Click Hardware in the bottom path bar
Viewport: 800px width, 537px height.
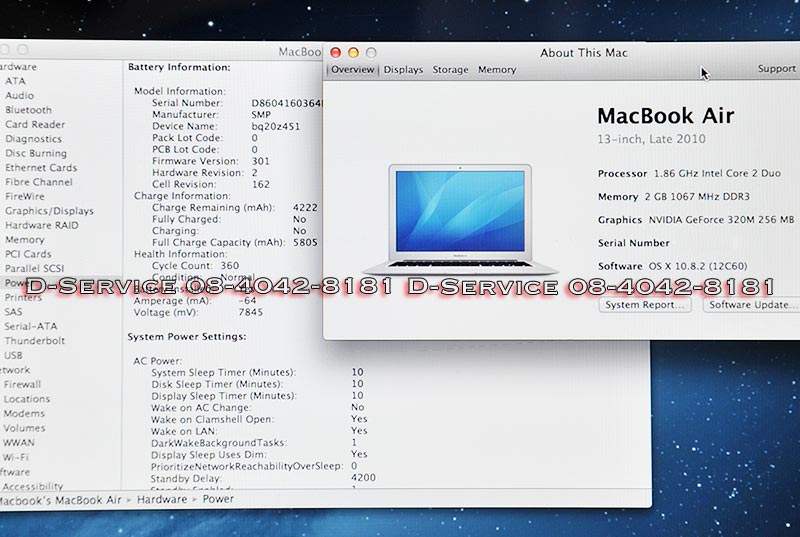(x=162, y=499)
